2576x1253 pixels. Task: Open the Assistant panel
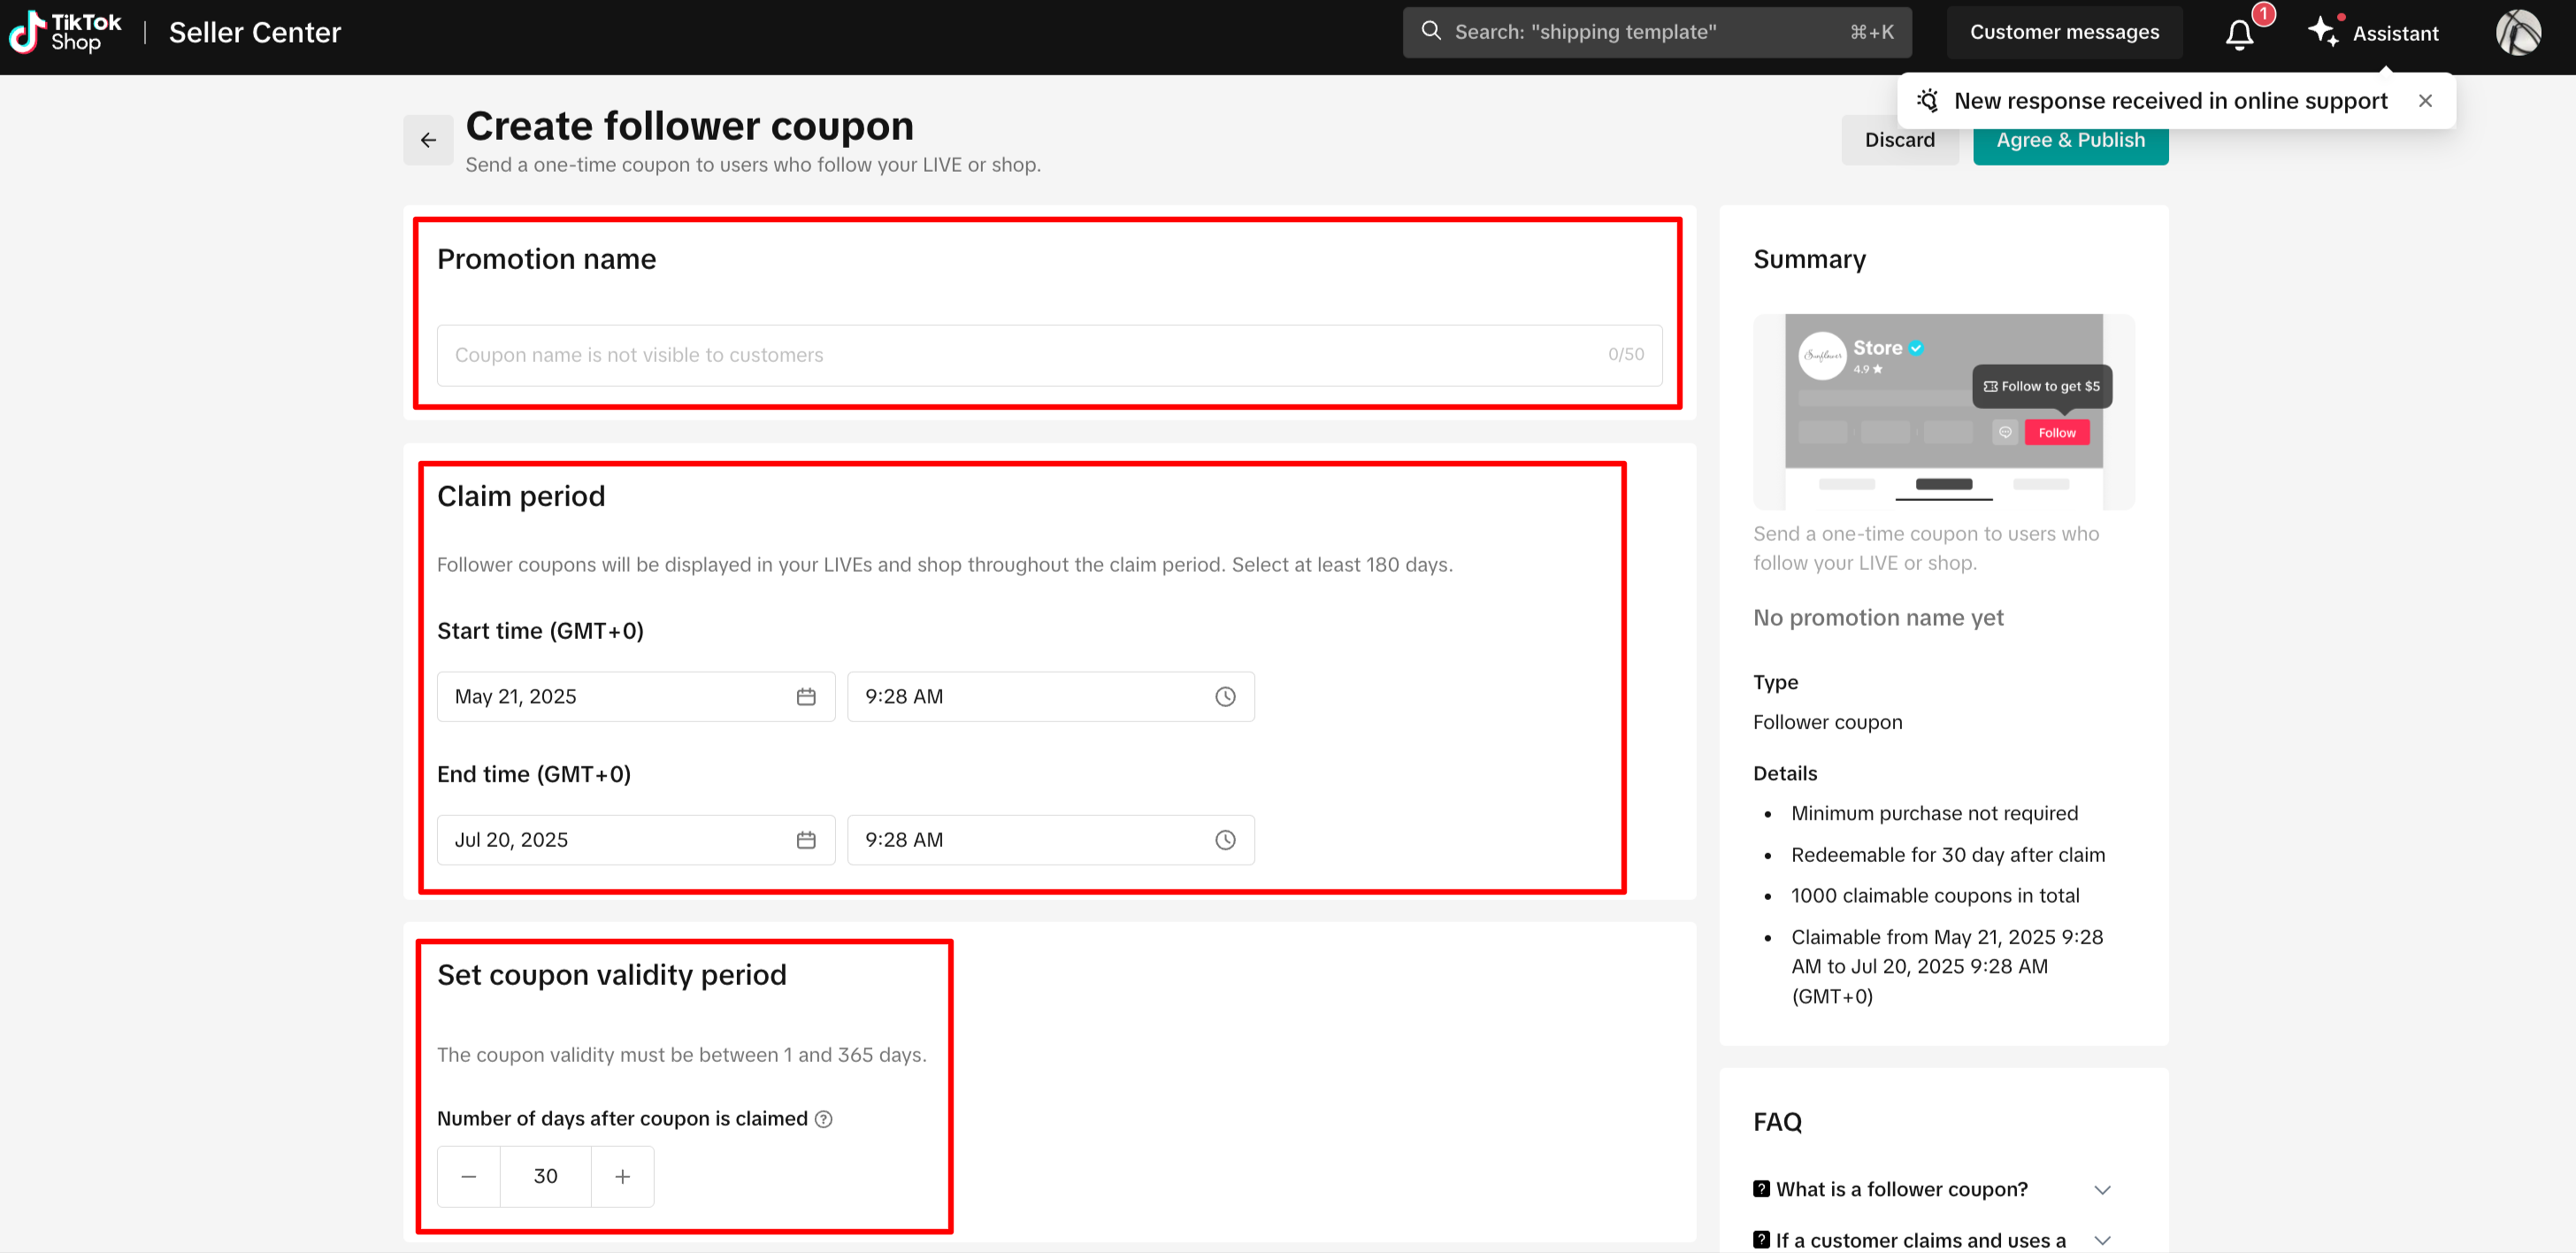click(2376, 33)
